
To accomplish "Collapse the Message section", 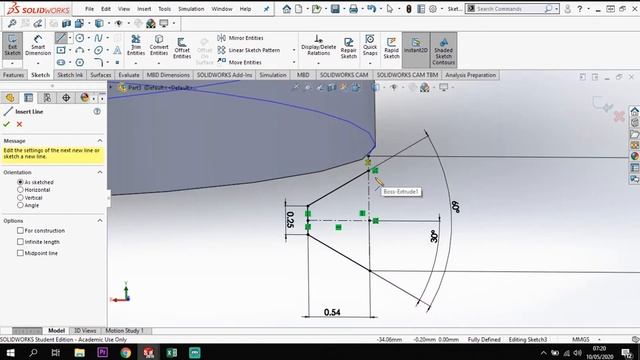I will (100, 141).
